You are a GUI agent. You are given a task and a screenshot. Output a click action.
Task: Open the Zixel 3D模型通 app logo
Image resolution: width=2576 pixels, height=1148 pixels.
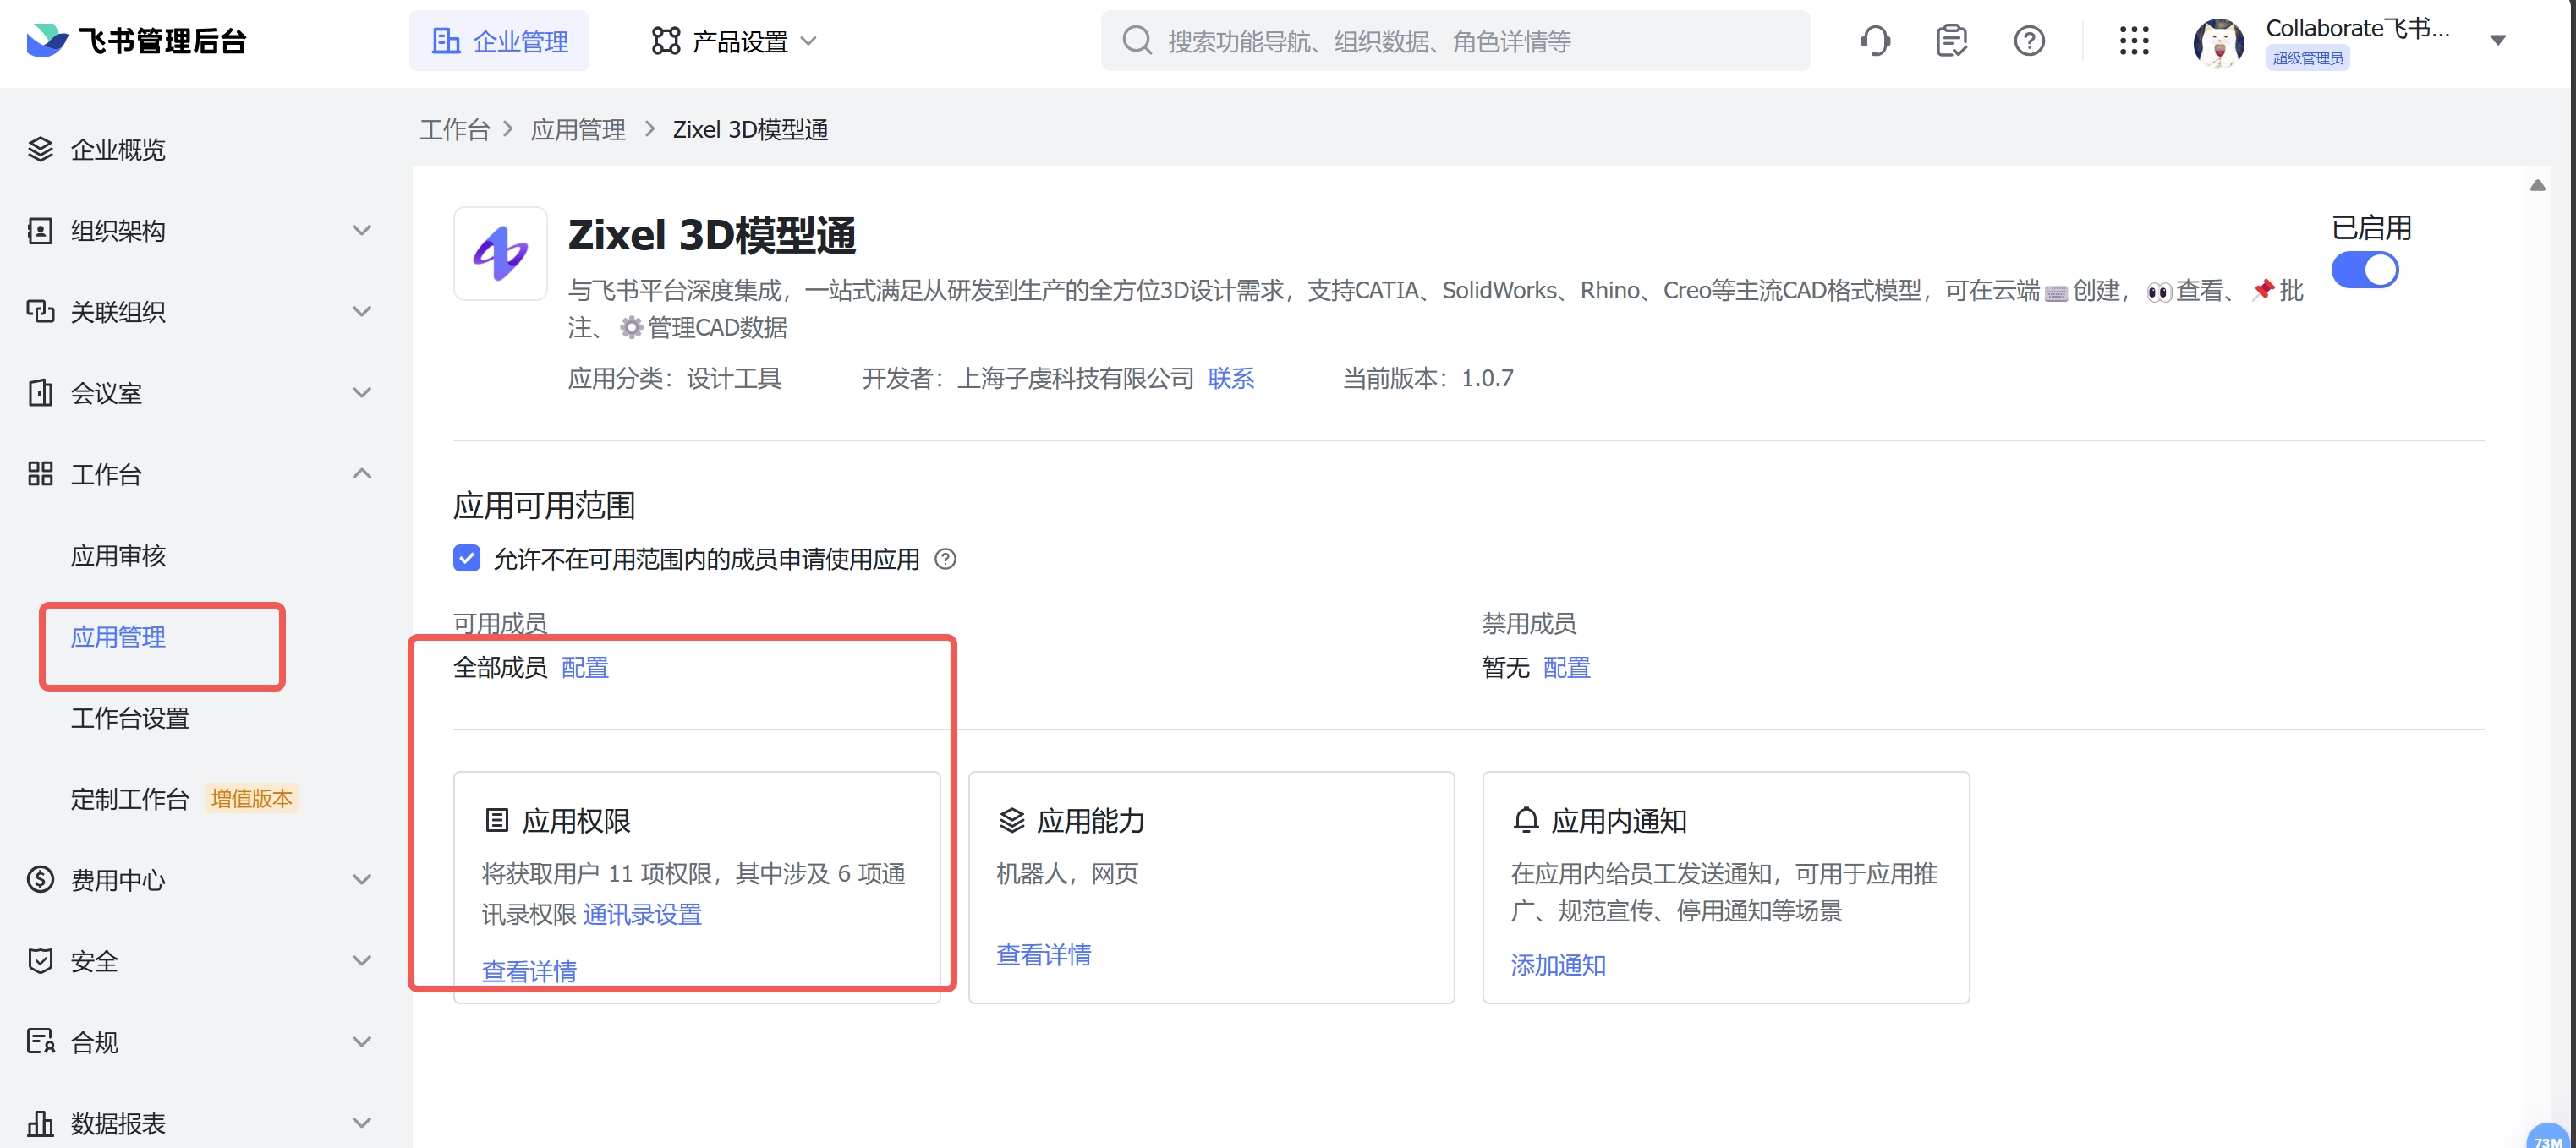click(x=501, y=253)
